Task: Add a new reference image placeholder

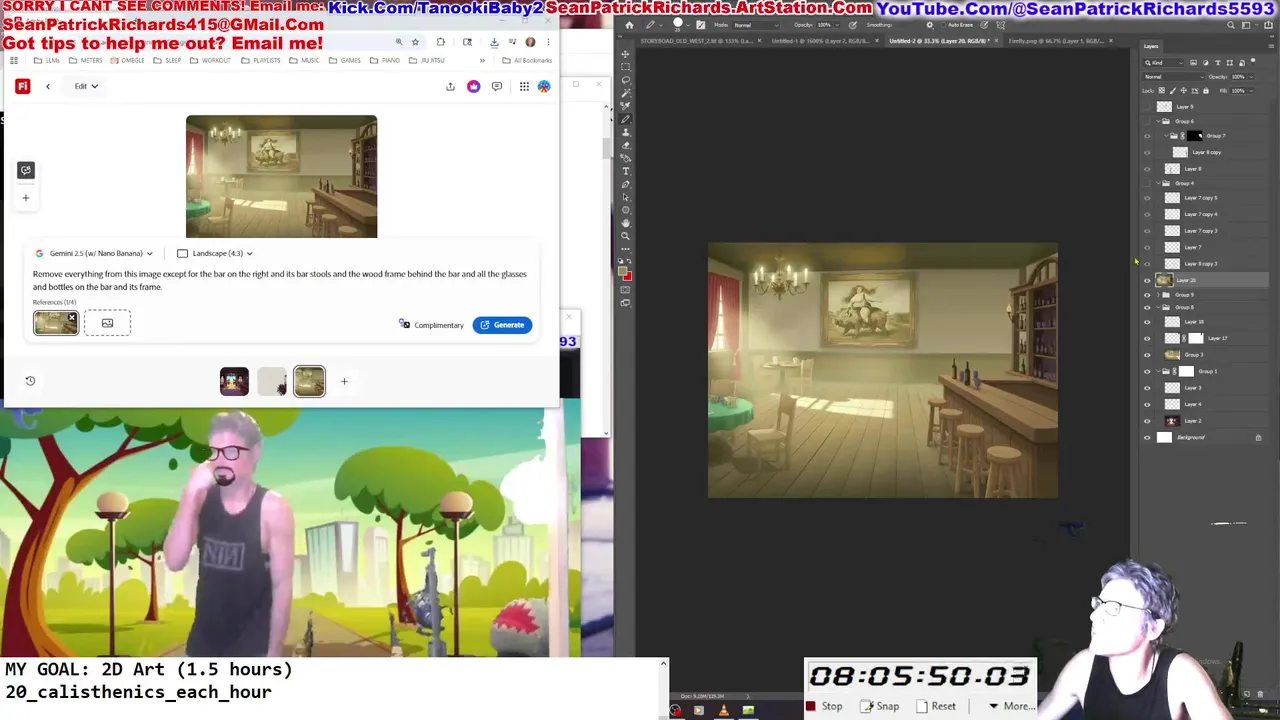Action: pyautogui.click(x=107, y=323)
